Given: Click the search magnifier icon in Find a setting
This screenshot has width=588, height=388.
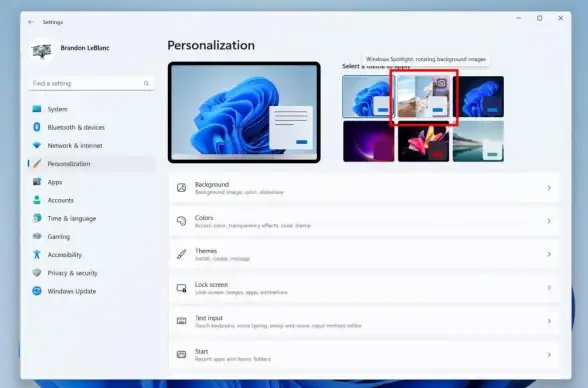Looking at the screenshot, I should pyautogui.click(x=146, y=83).
